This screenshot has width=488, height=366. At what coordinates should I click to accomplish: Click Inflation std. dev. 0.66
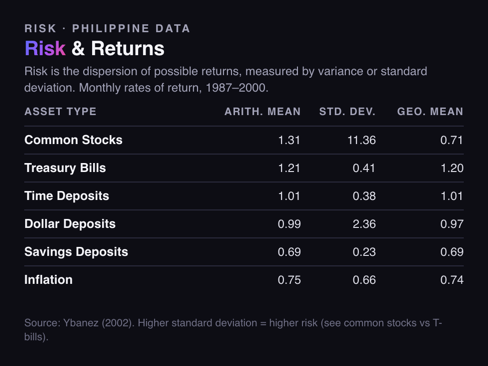pos(364,280)
